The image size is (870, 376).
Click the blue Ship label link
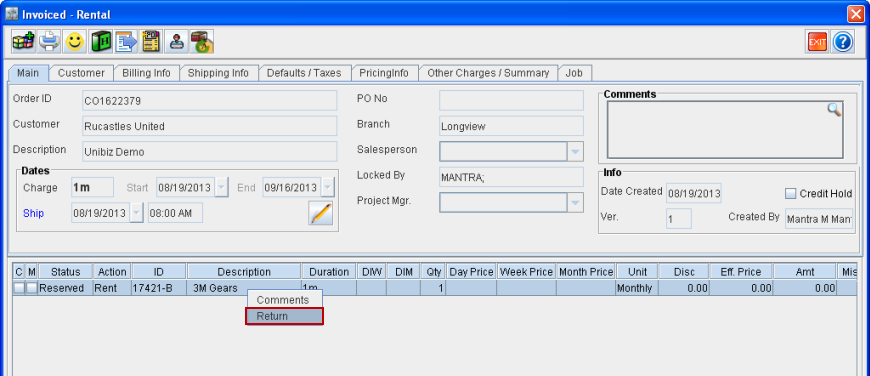[x=33, y=214]
